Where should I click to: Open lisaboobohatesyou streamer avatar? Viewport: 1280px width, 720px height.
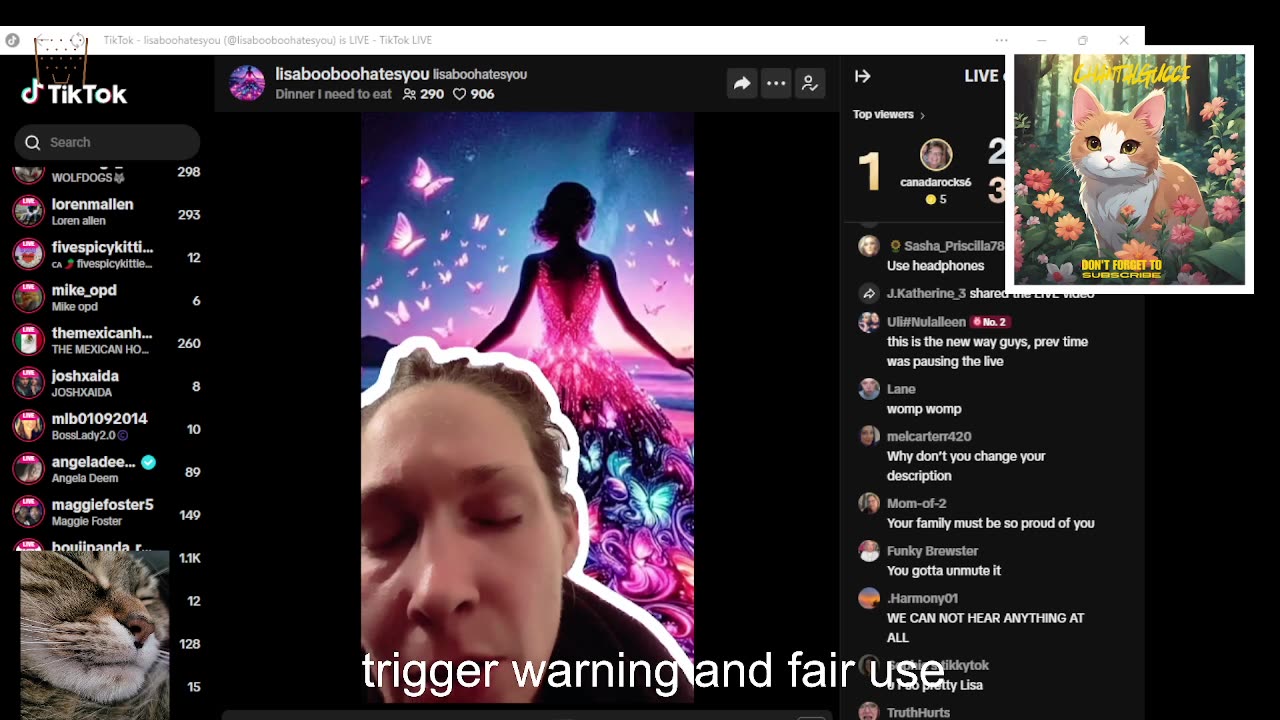coord(247,83)
